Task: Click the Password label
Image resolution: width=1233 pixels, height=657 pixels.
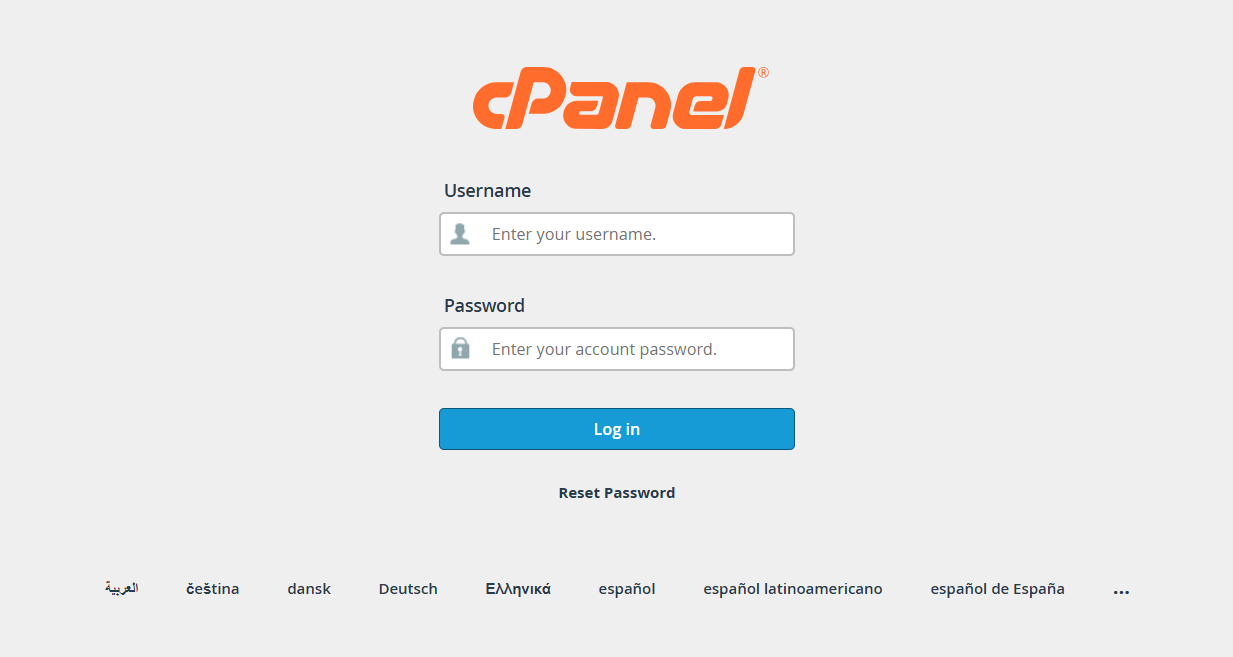Action: click(x=484, y=305)
